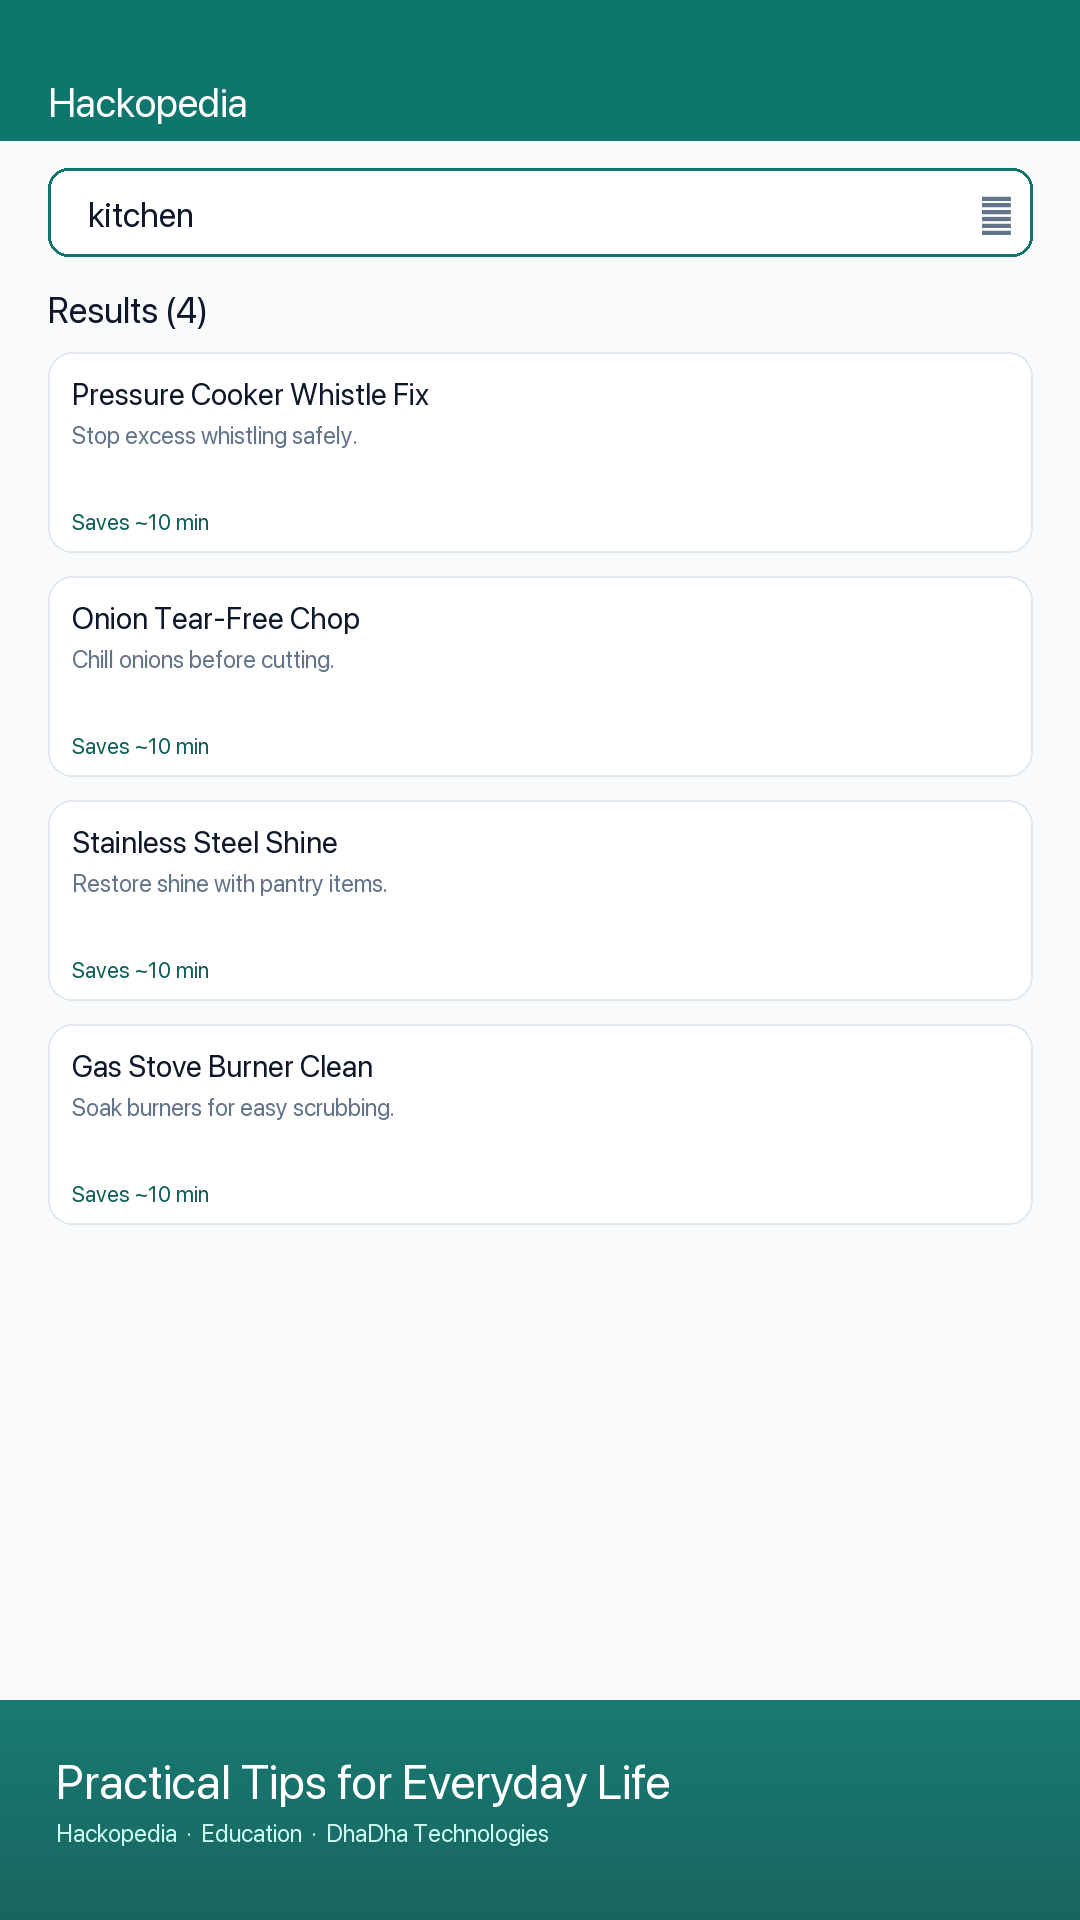Tap Saves ~10 min on Stainless Steel card
Screen dimensions: 1080x1920
140,970
